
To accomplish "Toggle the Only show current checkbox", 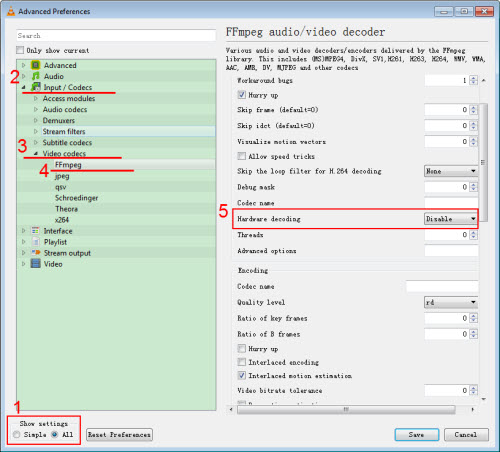I will coord(20,50).
